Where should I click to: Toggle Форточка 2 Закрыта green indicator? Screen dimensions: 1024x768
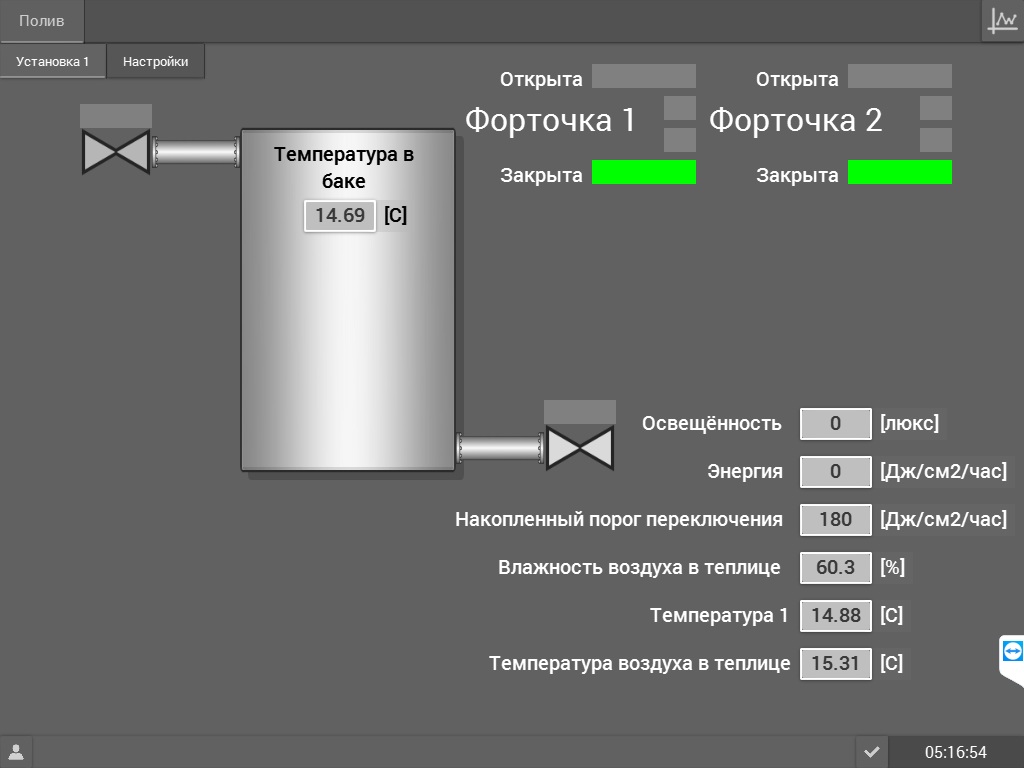click(x=899, y=172)
